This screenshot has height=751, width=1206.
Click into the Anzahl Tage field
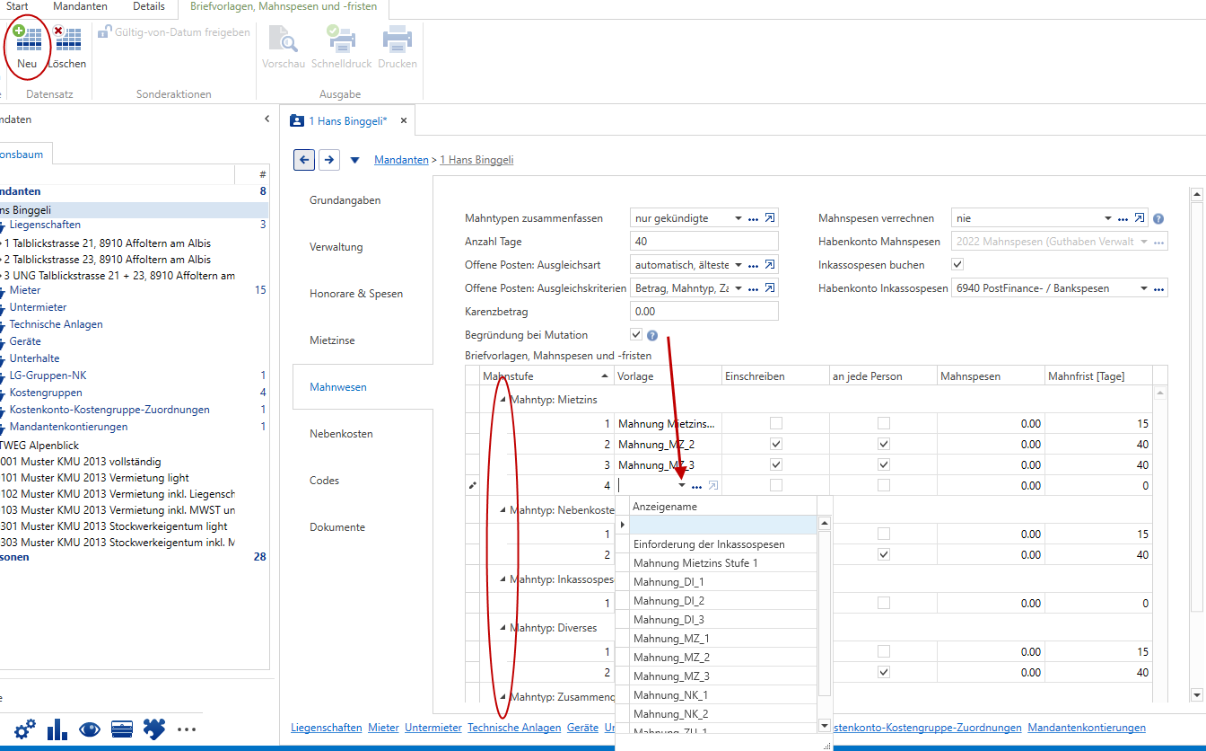tap(705, 242)
